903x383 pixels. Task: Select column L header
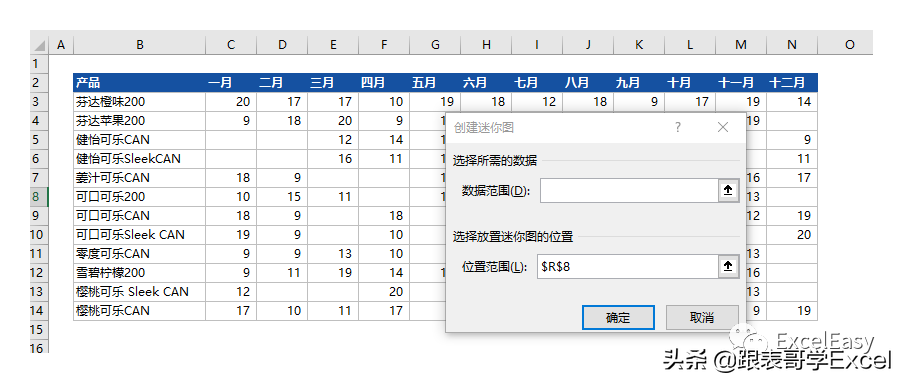(x=690, y=45)
